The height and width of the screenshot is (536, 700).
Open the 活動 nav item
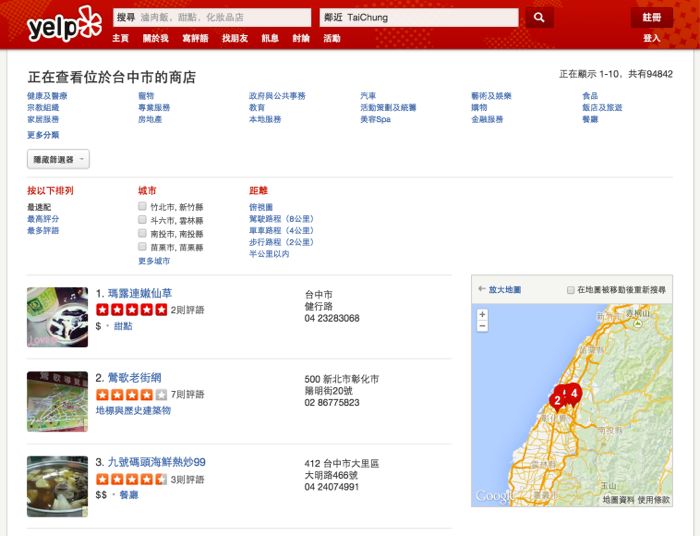pos(332,38)
